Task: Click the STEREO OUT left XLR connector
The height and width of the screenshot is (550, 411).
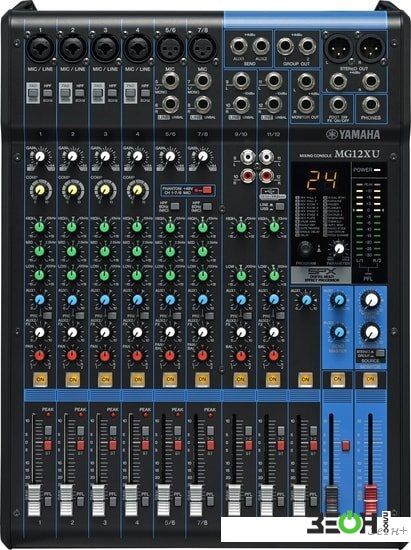Action: (338, 48)
